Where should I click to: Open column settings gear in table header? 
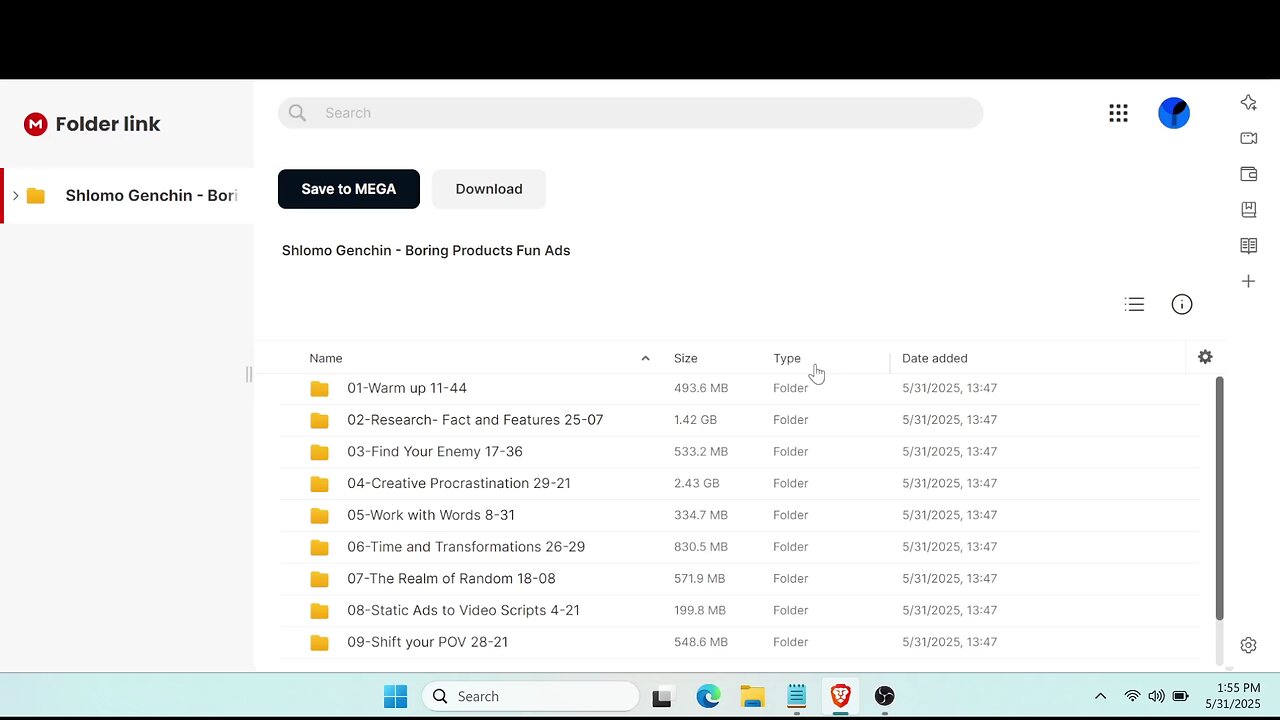coord(1205,357)
